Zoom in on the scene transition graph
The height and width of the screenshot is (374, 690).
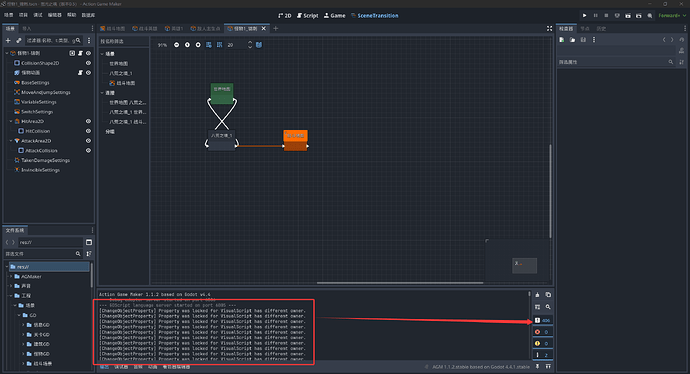click(198, 45)
